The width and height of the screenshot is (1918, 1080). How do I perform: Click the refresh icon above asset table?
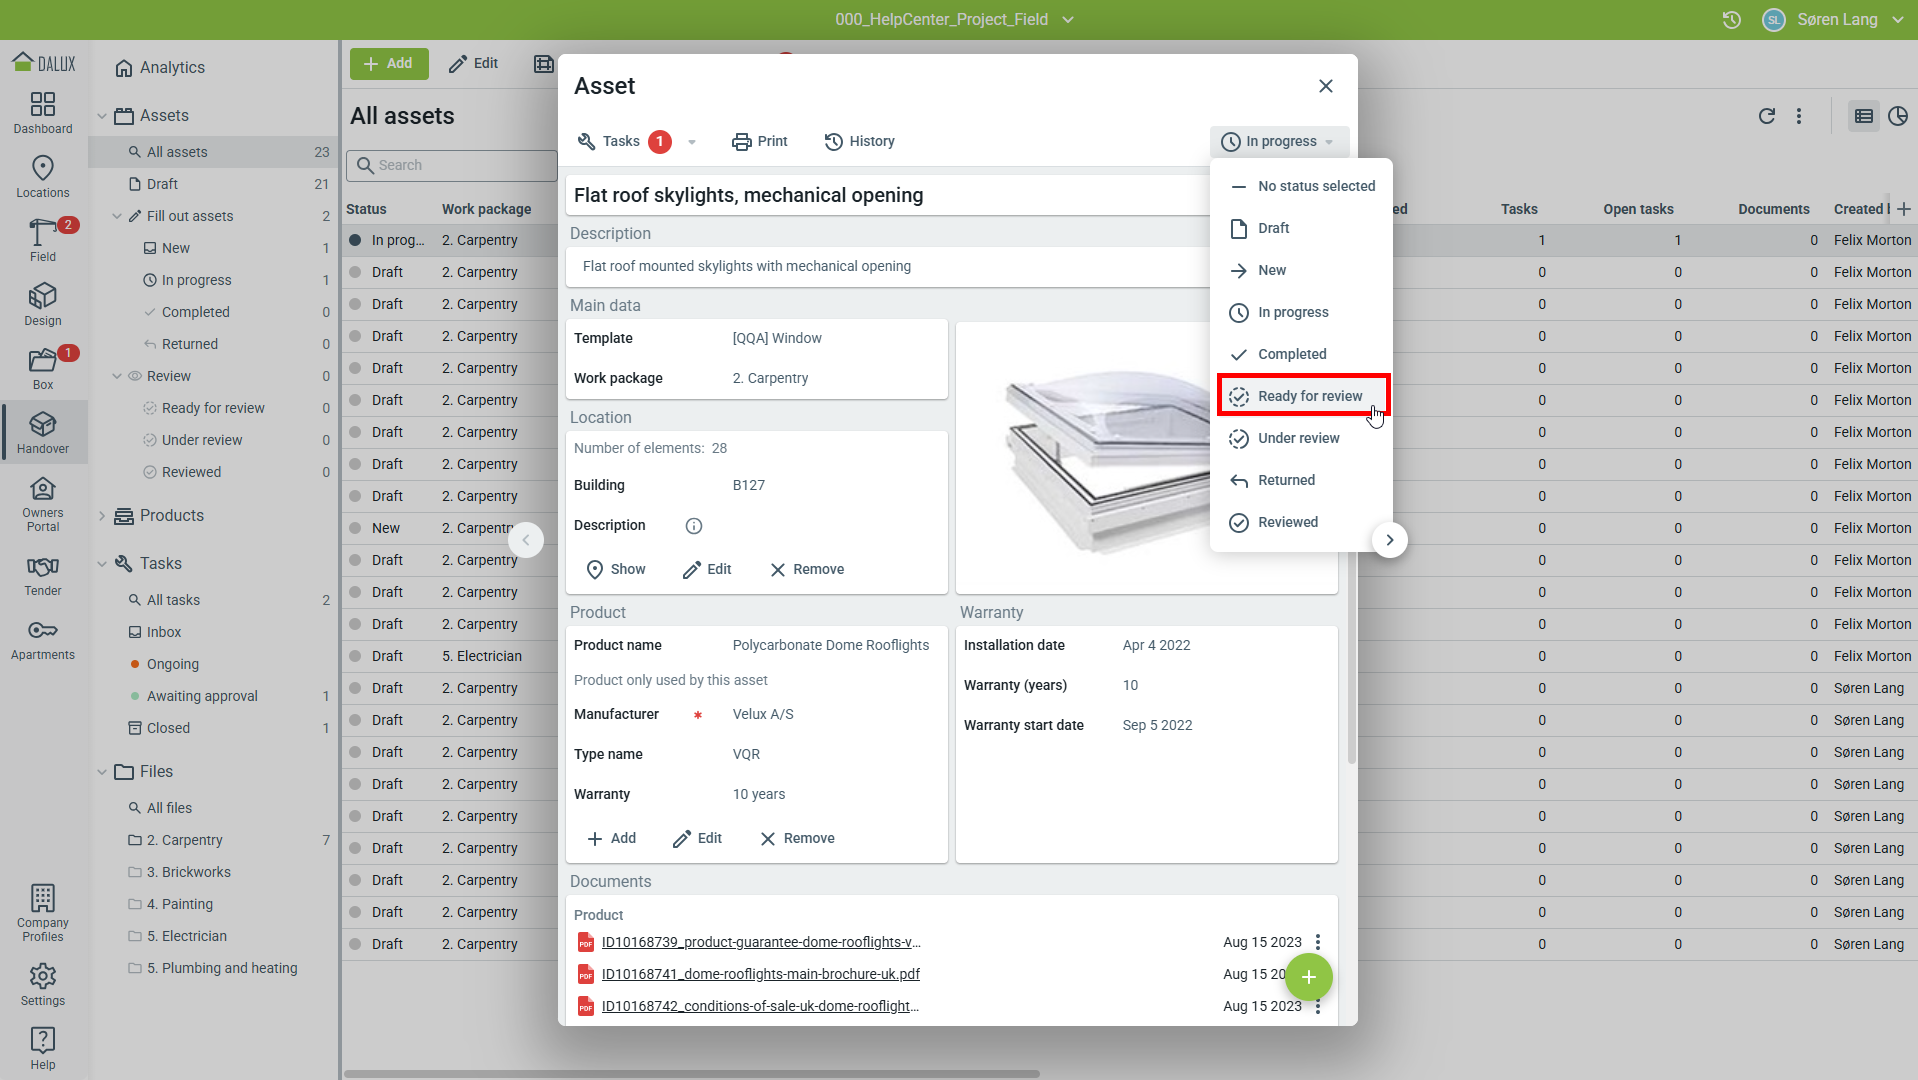click(x=1766, y=116)
